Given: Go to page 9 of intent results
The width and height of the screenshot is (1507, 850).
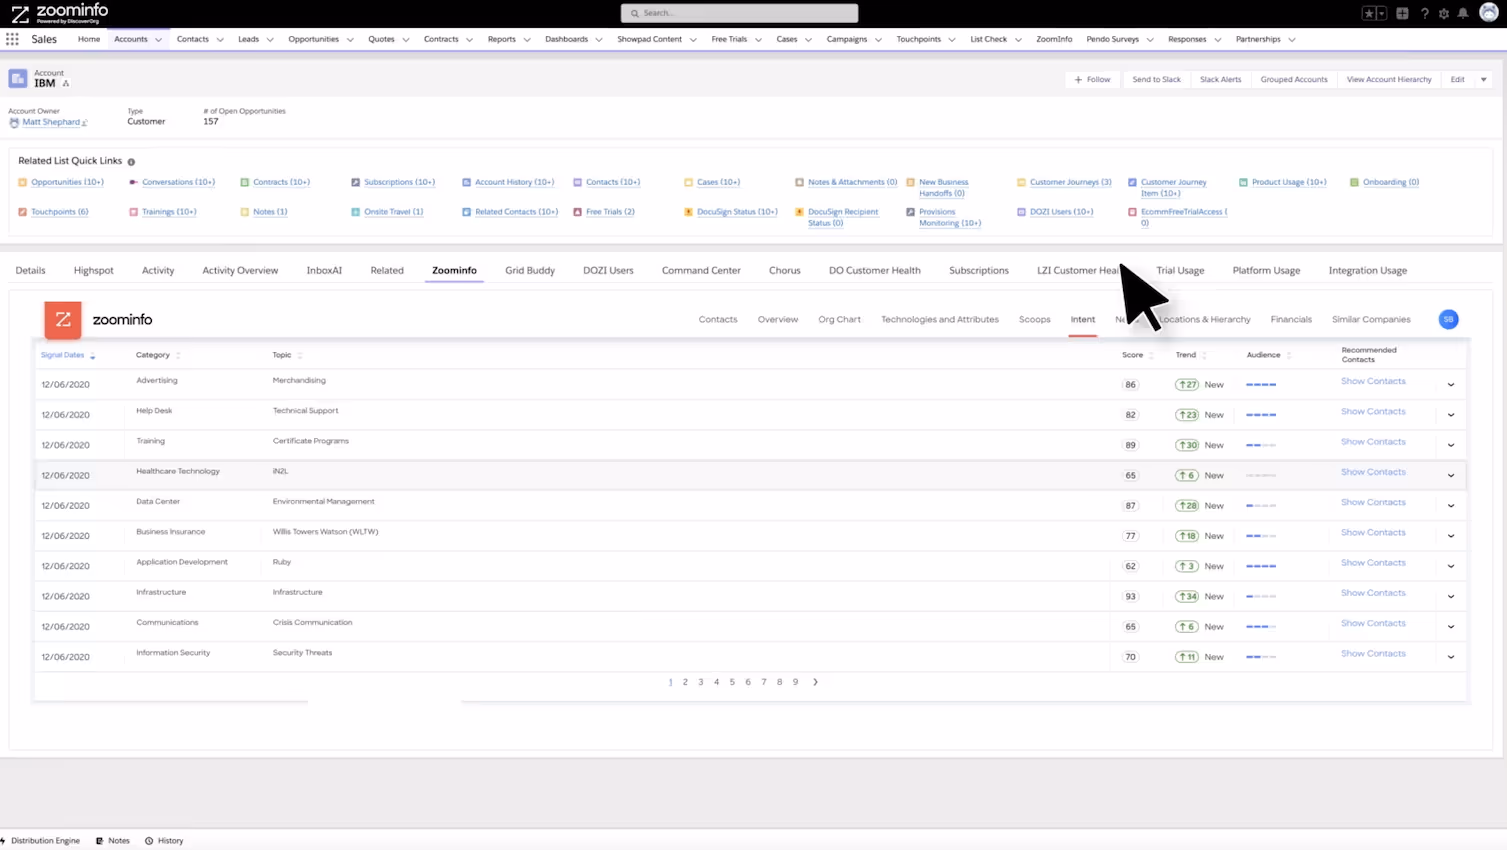Looking at the screenshot, I should (x=796, y=682).
